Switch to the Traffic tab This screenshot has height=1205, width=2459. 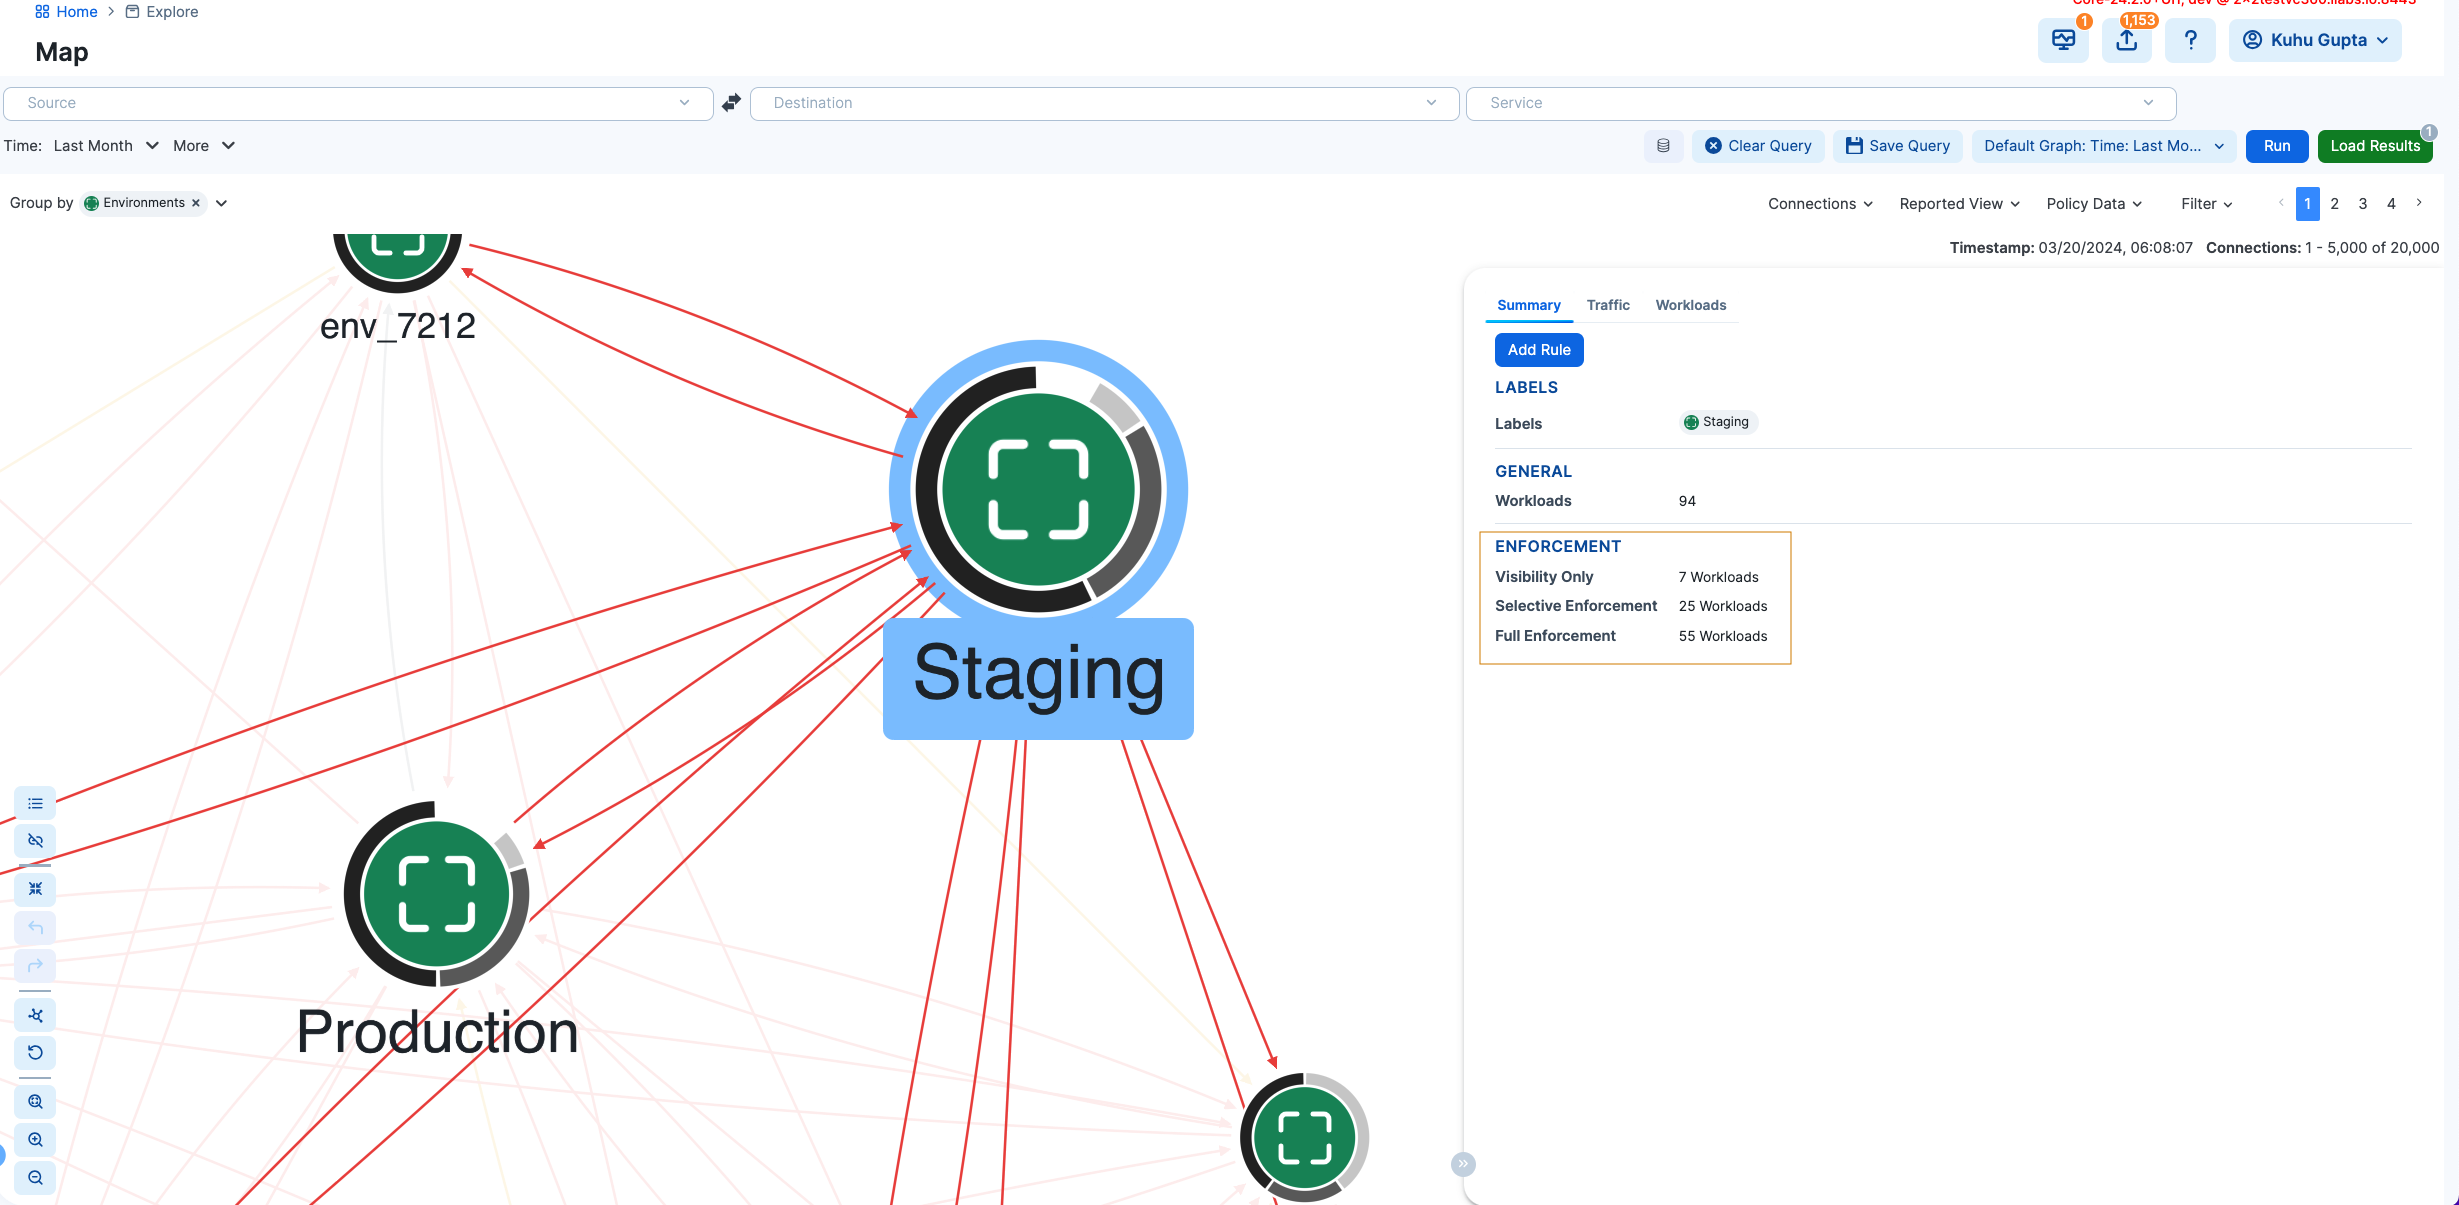pos(1608,305)
